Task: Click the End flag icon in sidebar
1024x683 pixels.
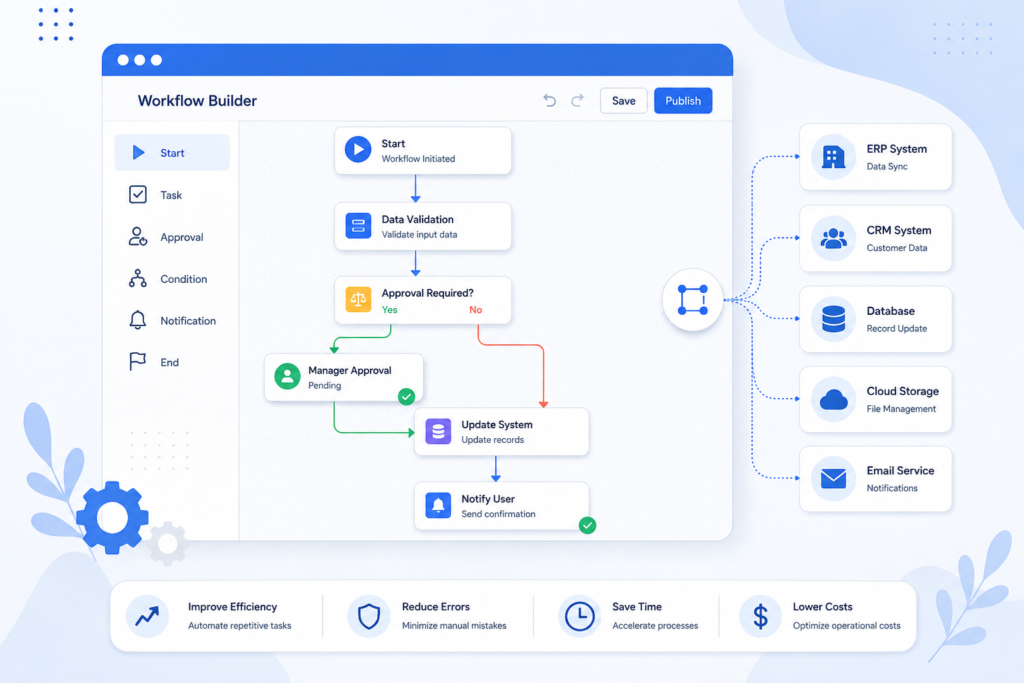Action: tap(137, 362)
